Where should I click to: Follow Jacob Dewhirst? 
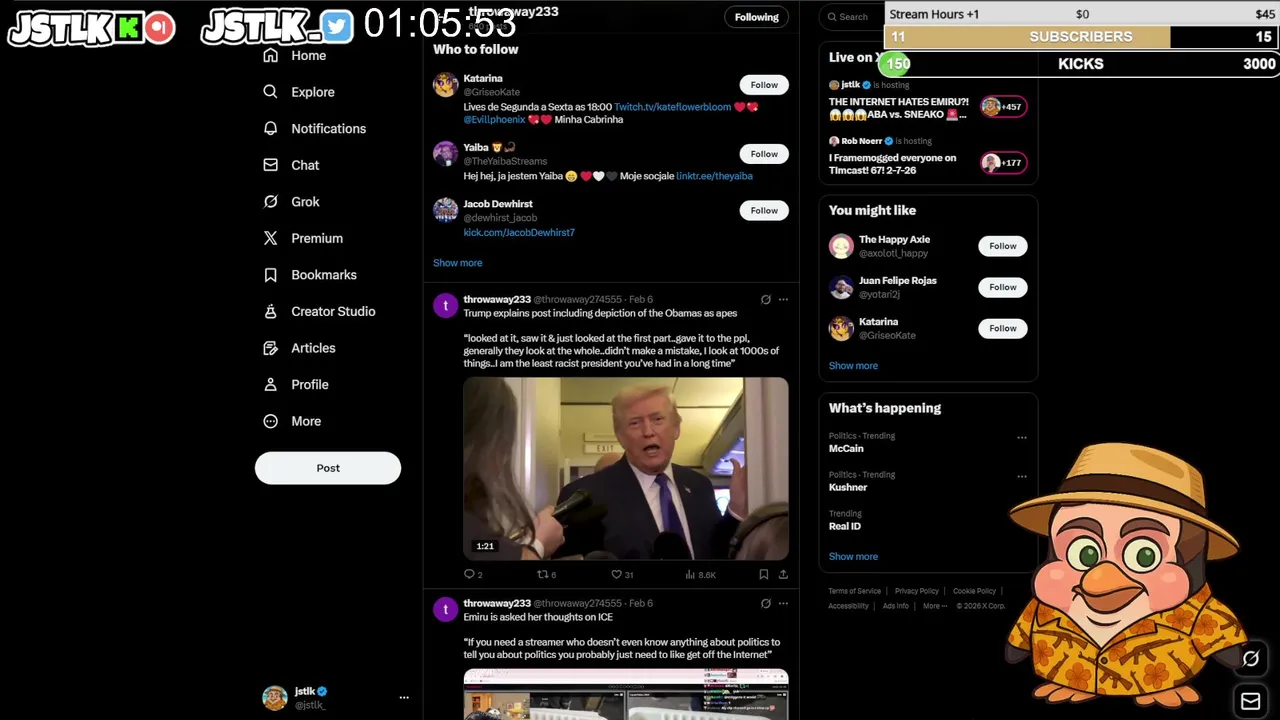(x=764, y=210)
